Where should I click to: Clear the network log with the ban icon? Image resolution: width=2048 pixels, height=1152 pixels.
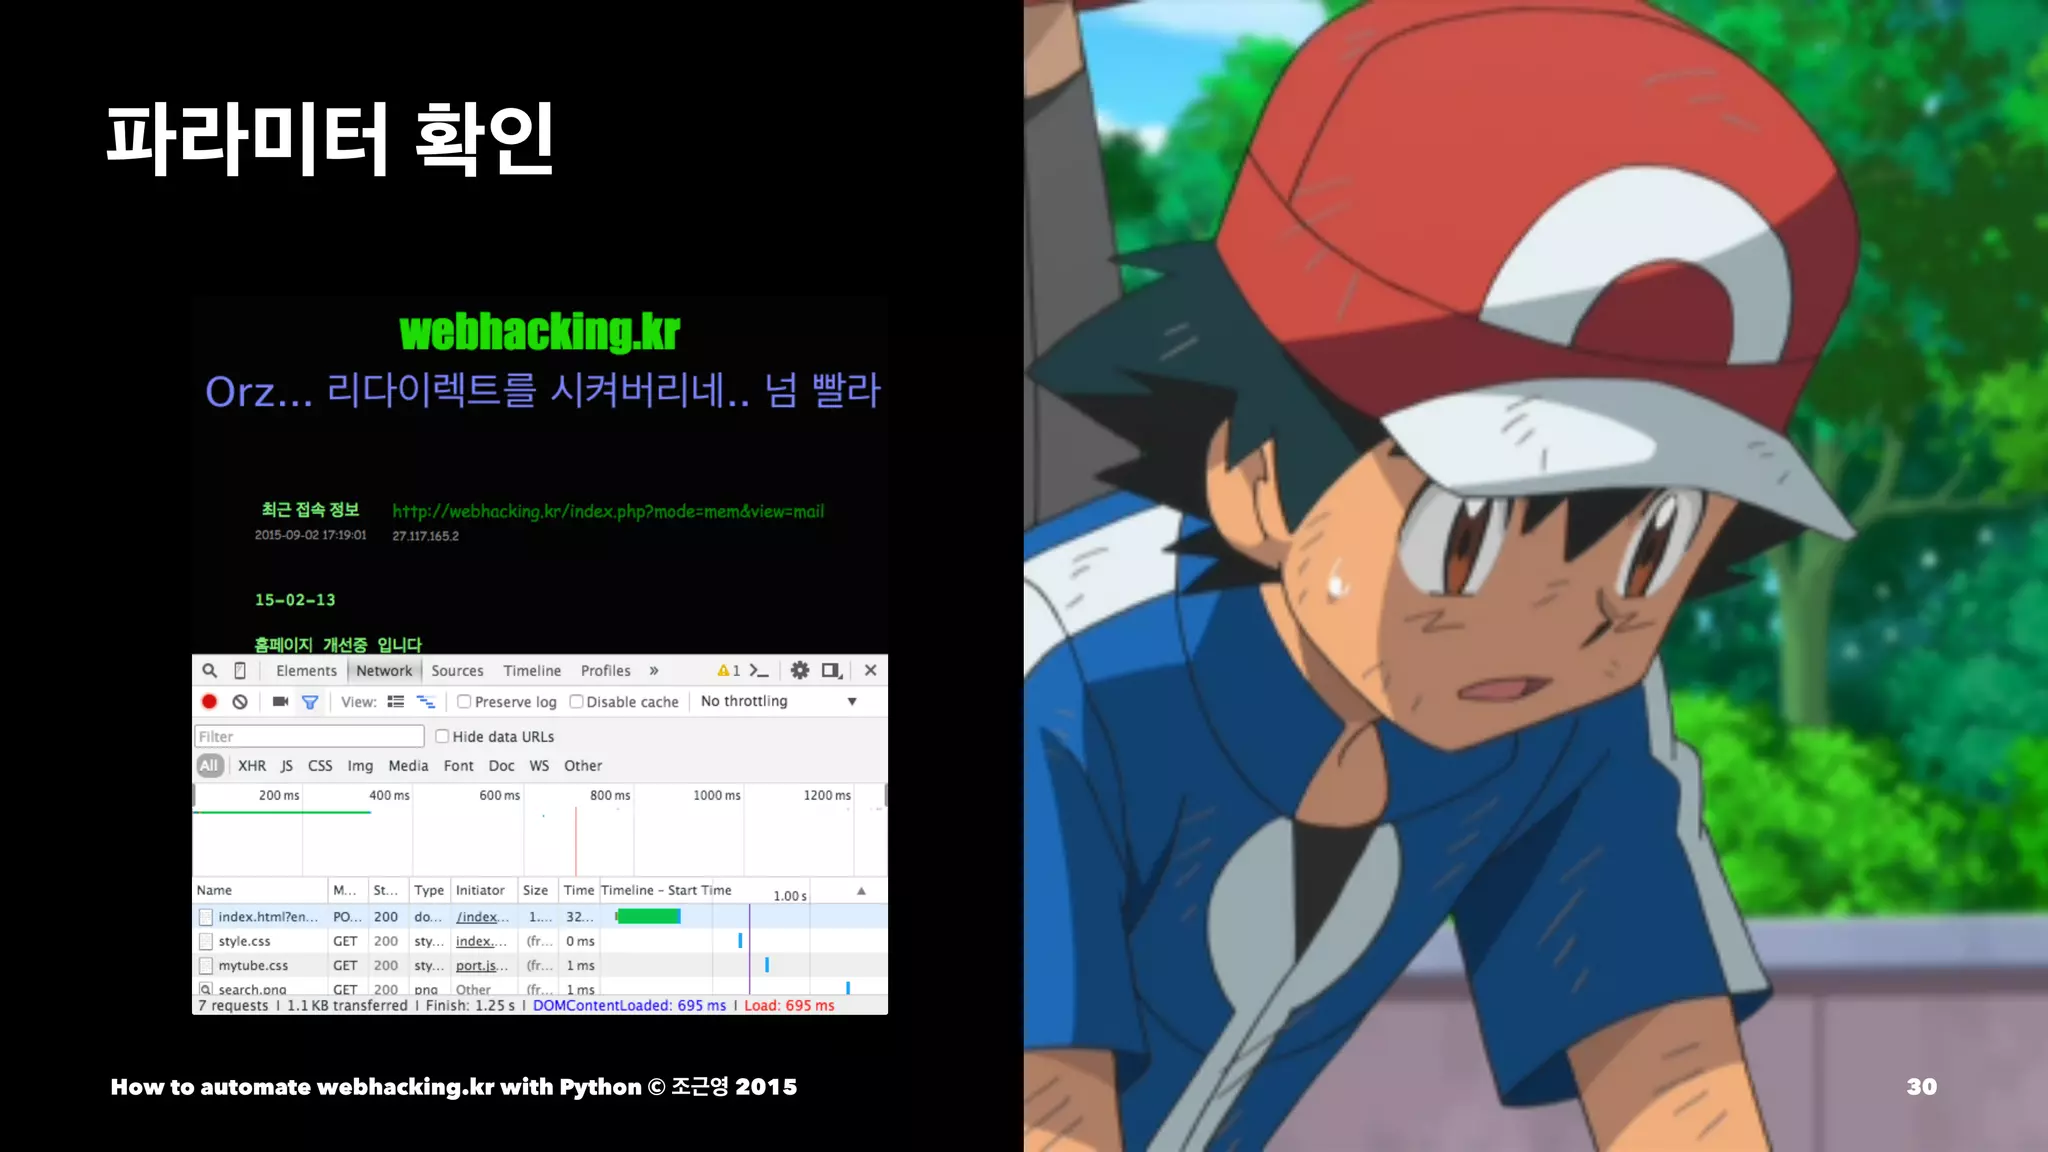(240, 702)
